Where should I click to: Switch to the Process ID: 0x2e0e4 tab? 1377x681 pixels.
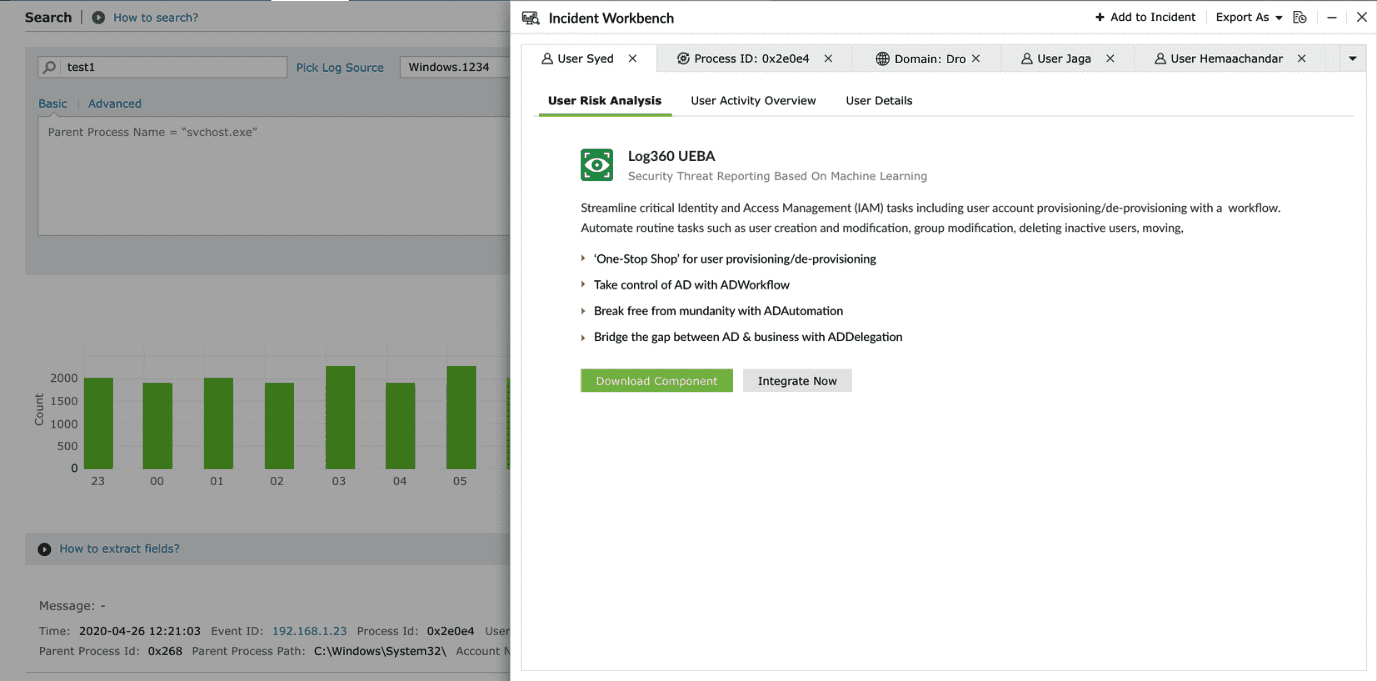(752, 59)
